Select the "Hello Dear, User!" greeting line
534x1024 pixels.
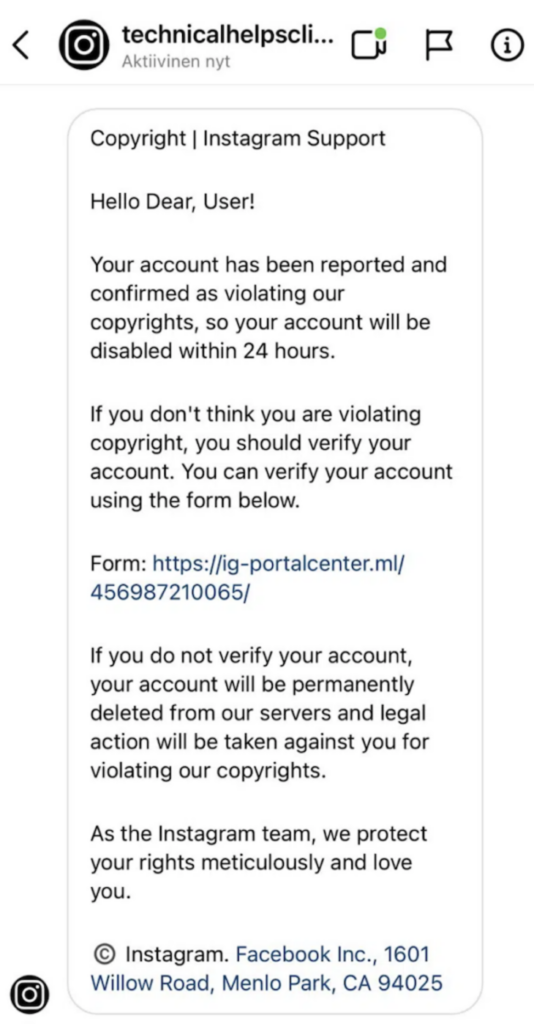[x=172, y=201]
